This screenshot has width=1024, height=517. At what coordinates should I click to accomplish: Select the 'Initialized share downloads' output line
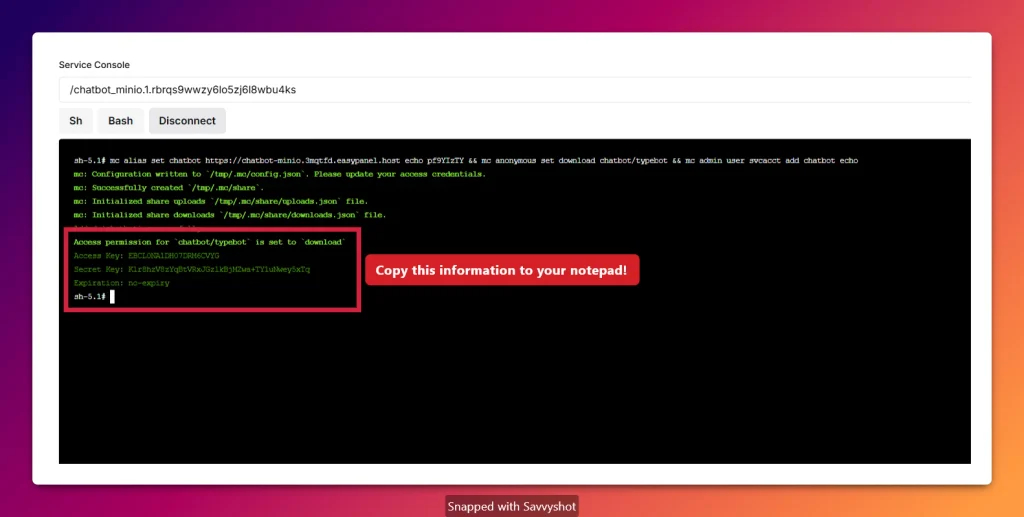[x=230, y=215]
